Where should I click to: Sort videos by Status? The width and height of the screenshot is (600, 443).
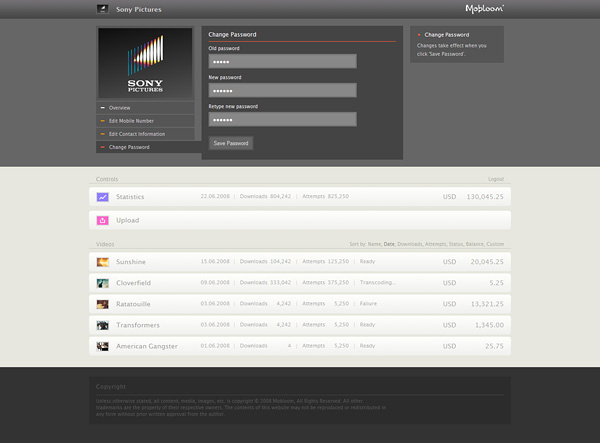point(456,244)
